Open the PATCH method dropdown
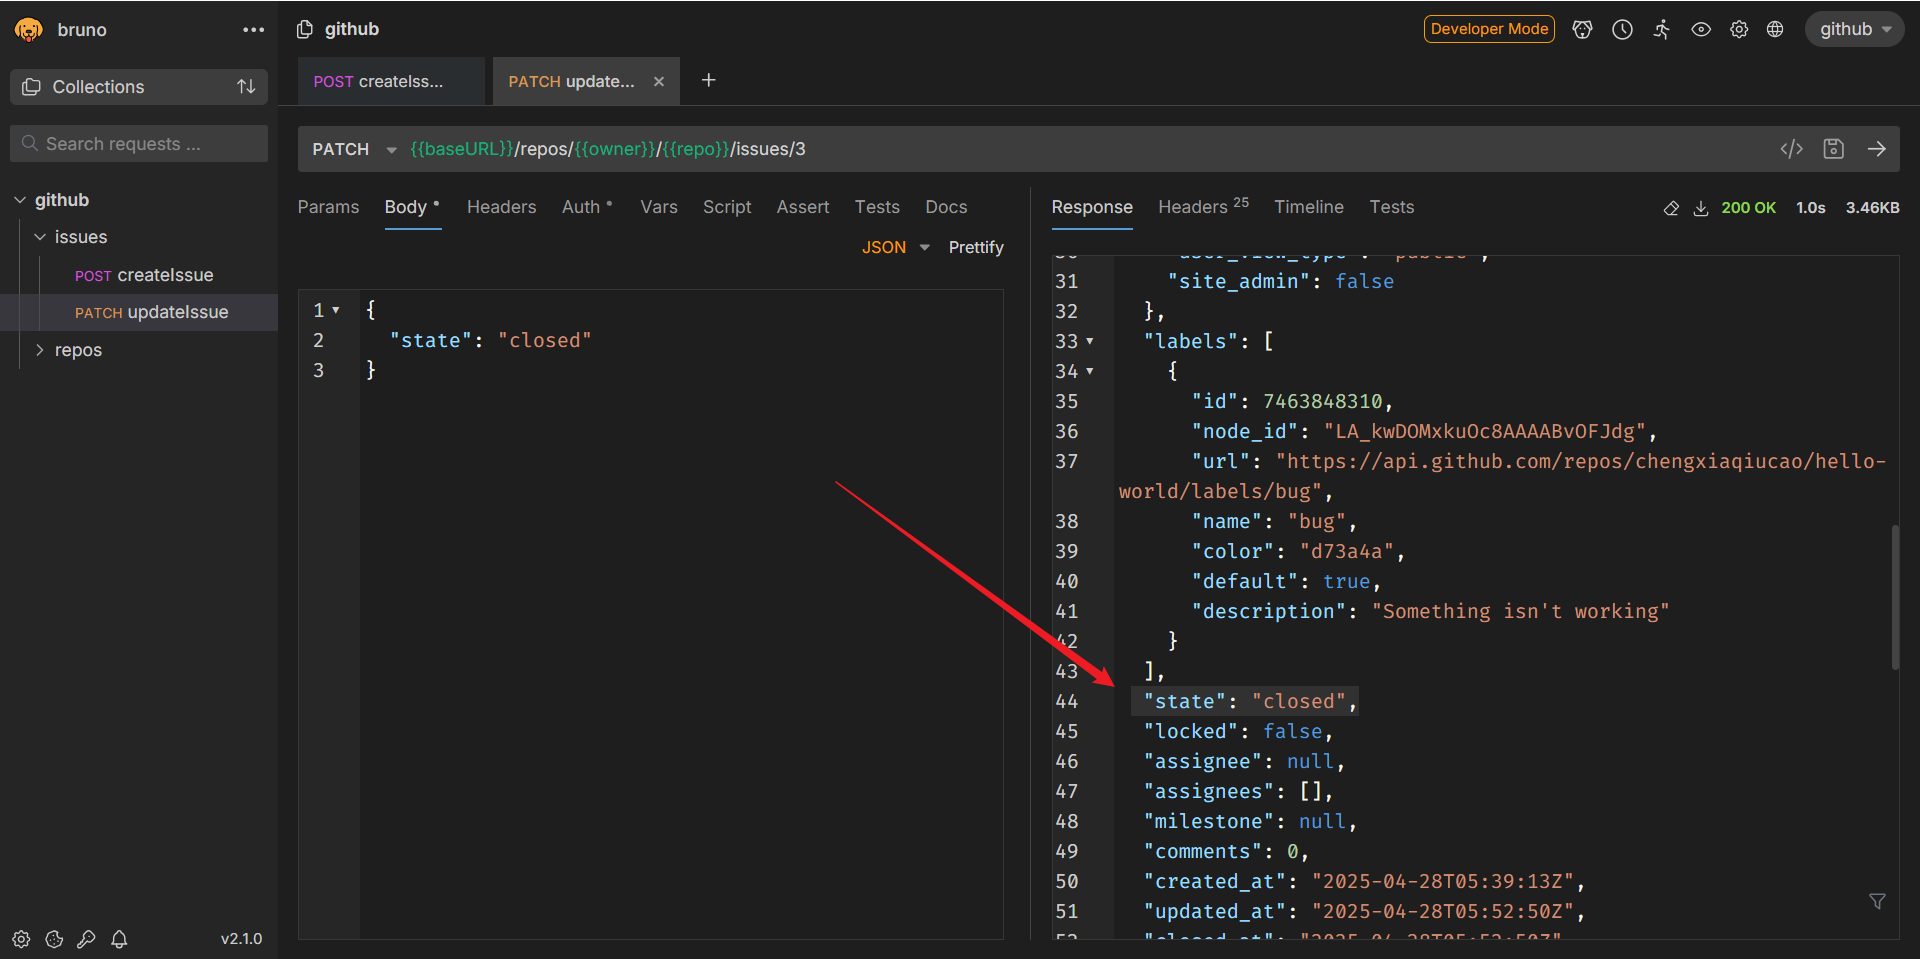Screen dimensions: 1920x959 354,149
